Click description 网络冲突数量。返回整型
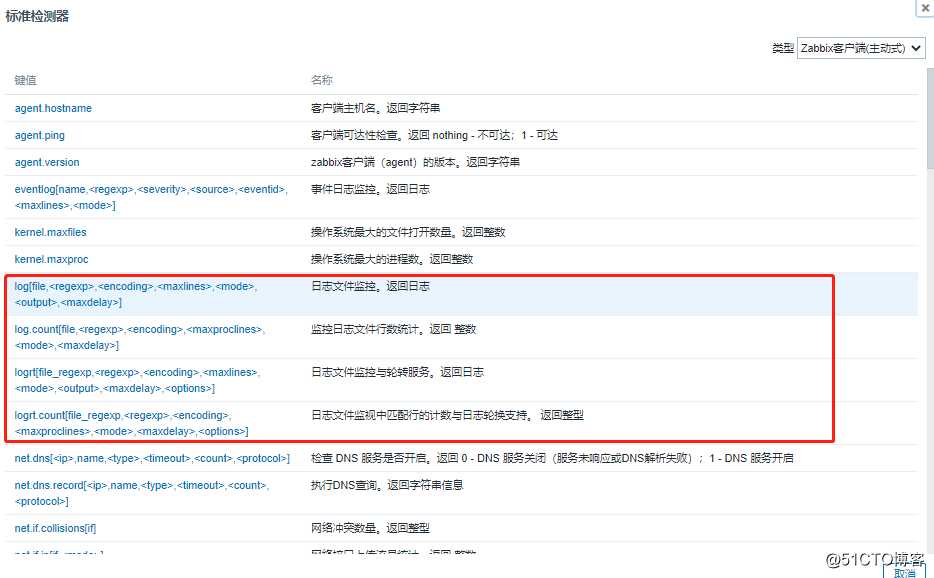The height and width of the screenshot is (578, 934). (370, 529)
